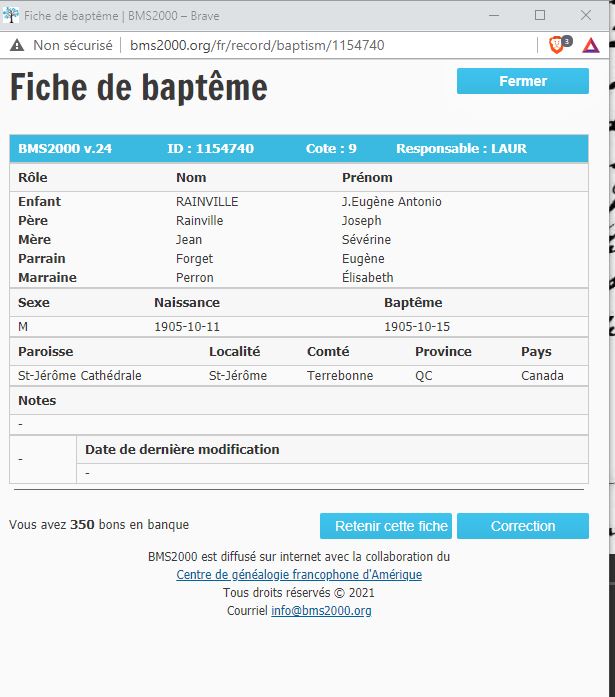The width and height of the screenshot is (615, 697).
Task: Select the godmother's surname Perron
Action: (195, 278)
